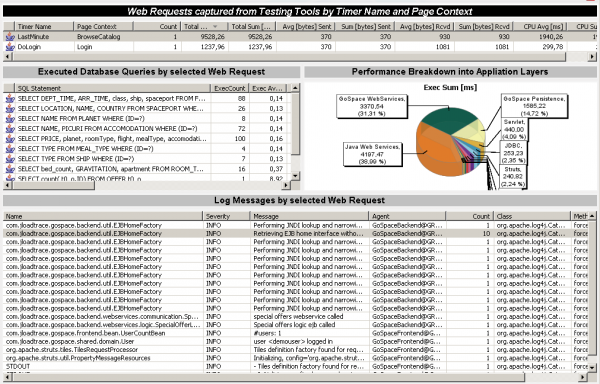600x384 pixels.
Task: Click the icon beside the LastMinute row
Action: 9,37
